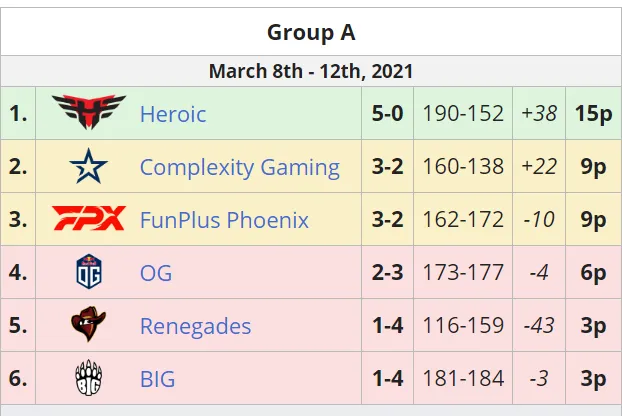Select the 160-138 round score cell

point(463,166)
